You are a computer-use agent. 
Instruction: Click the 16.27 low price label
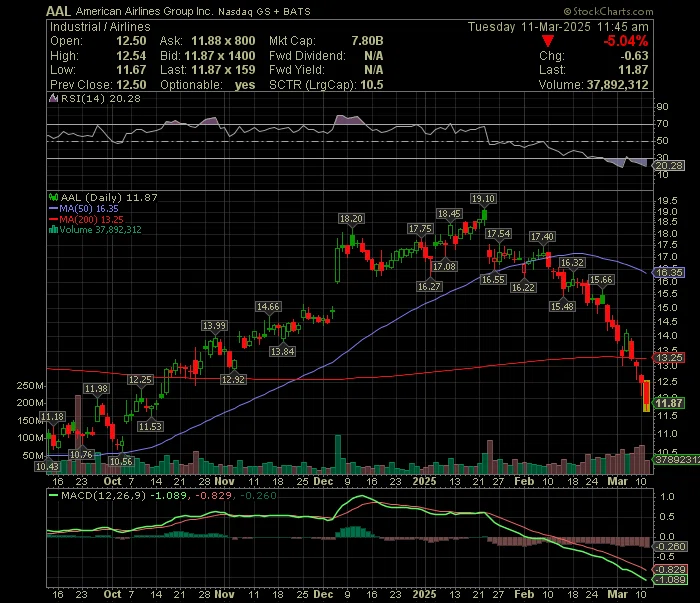click(429, 287)
